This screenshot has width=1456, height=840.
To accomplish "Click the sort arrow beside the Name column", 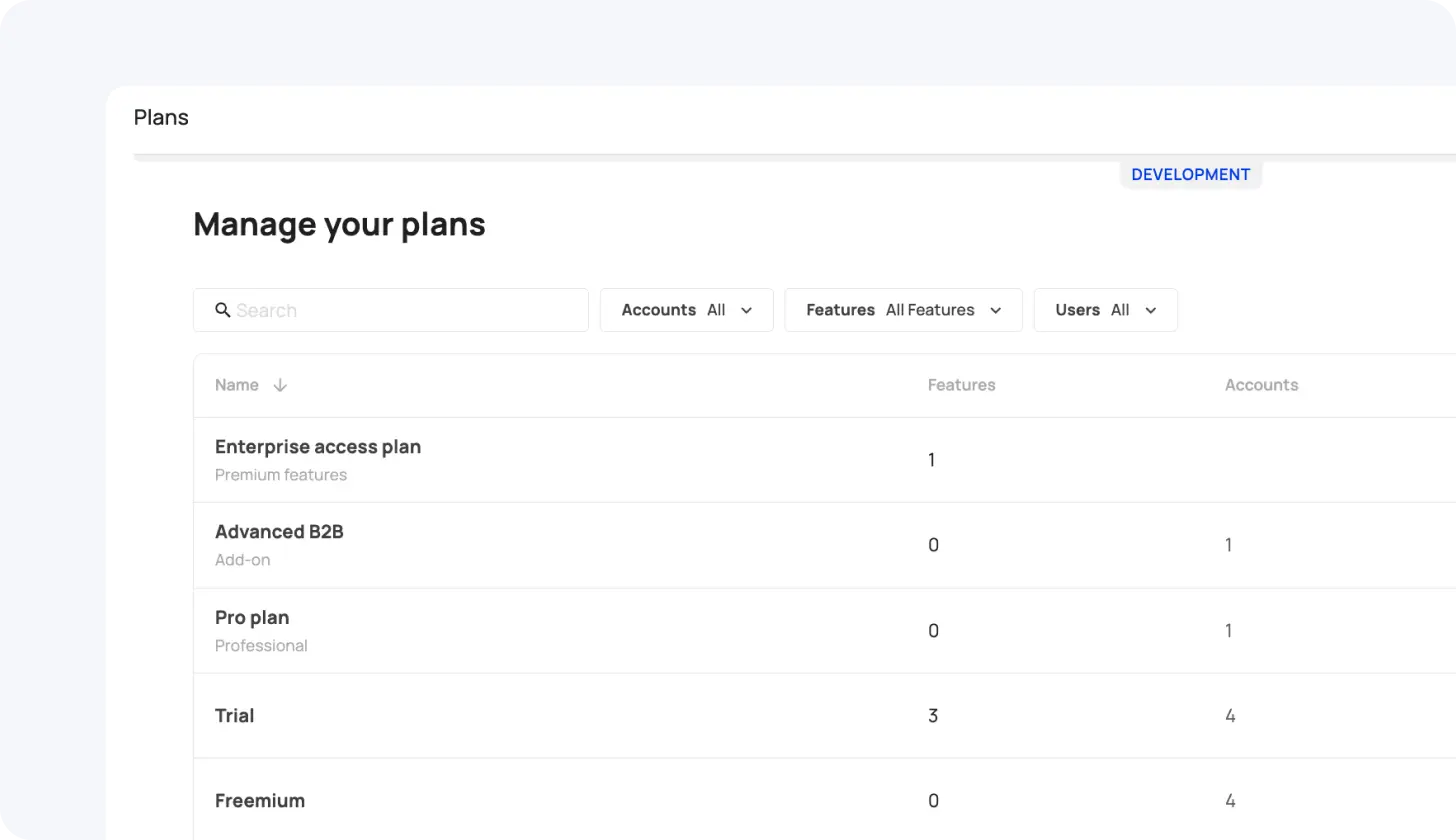I will coord(280,385).
